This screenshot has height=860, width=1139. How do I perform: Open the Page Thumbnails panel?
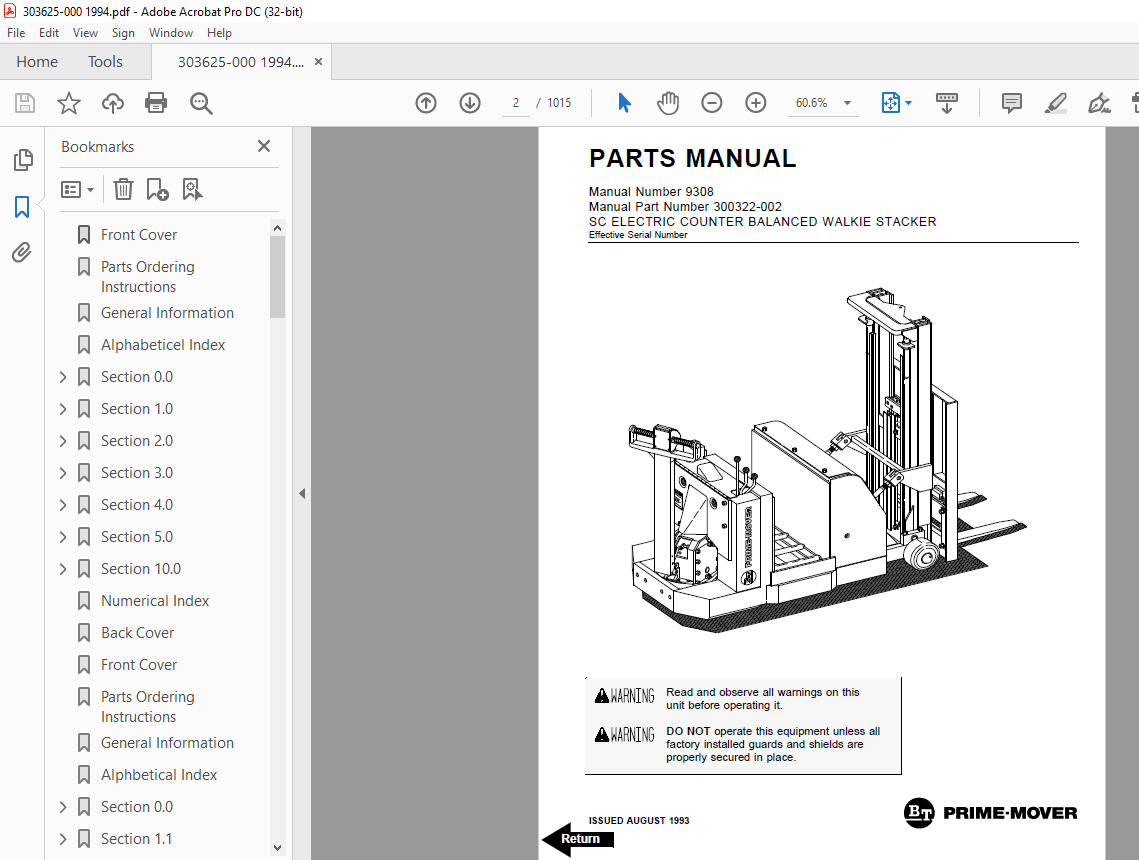coord(23,160)
